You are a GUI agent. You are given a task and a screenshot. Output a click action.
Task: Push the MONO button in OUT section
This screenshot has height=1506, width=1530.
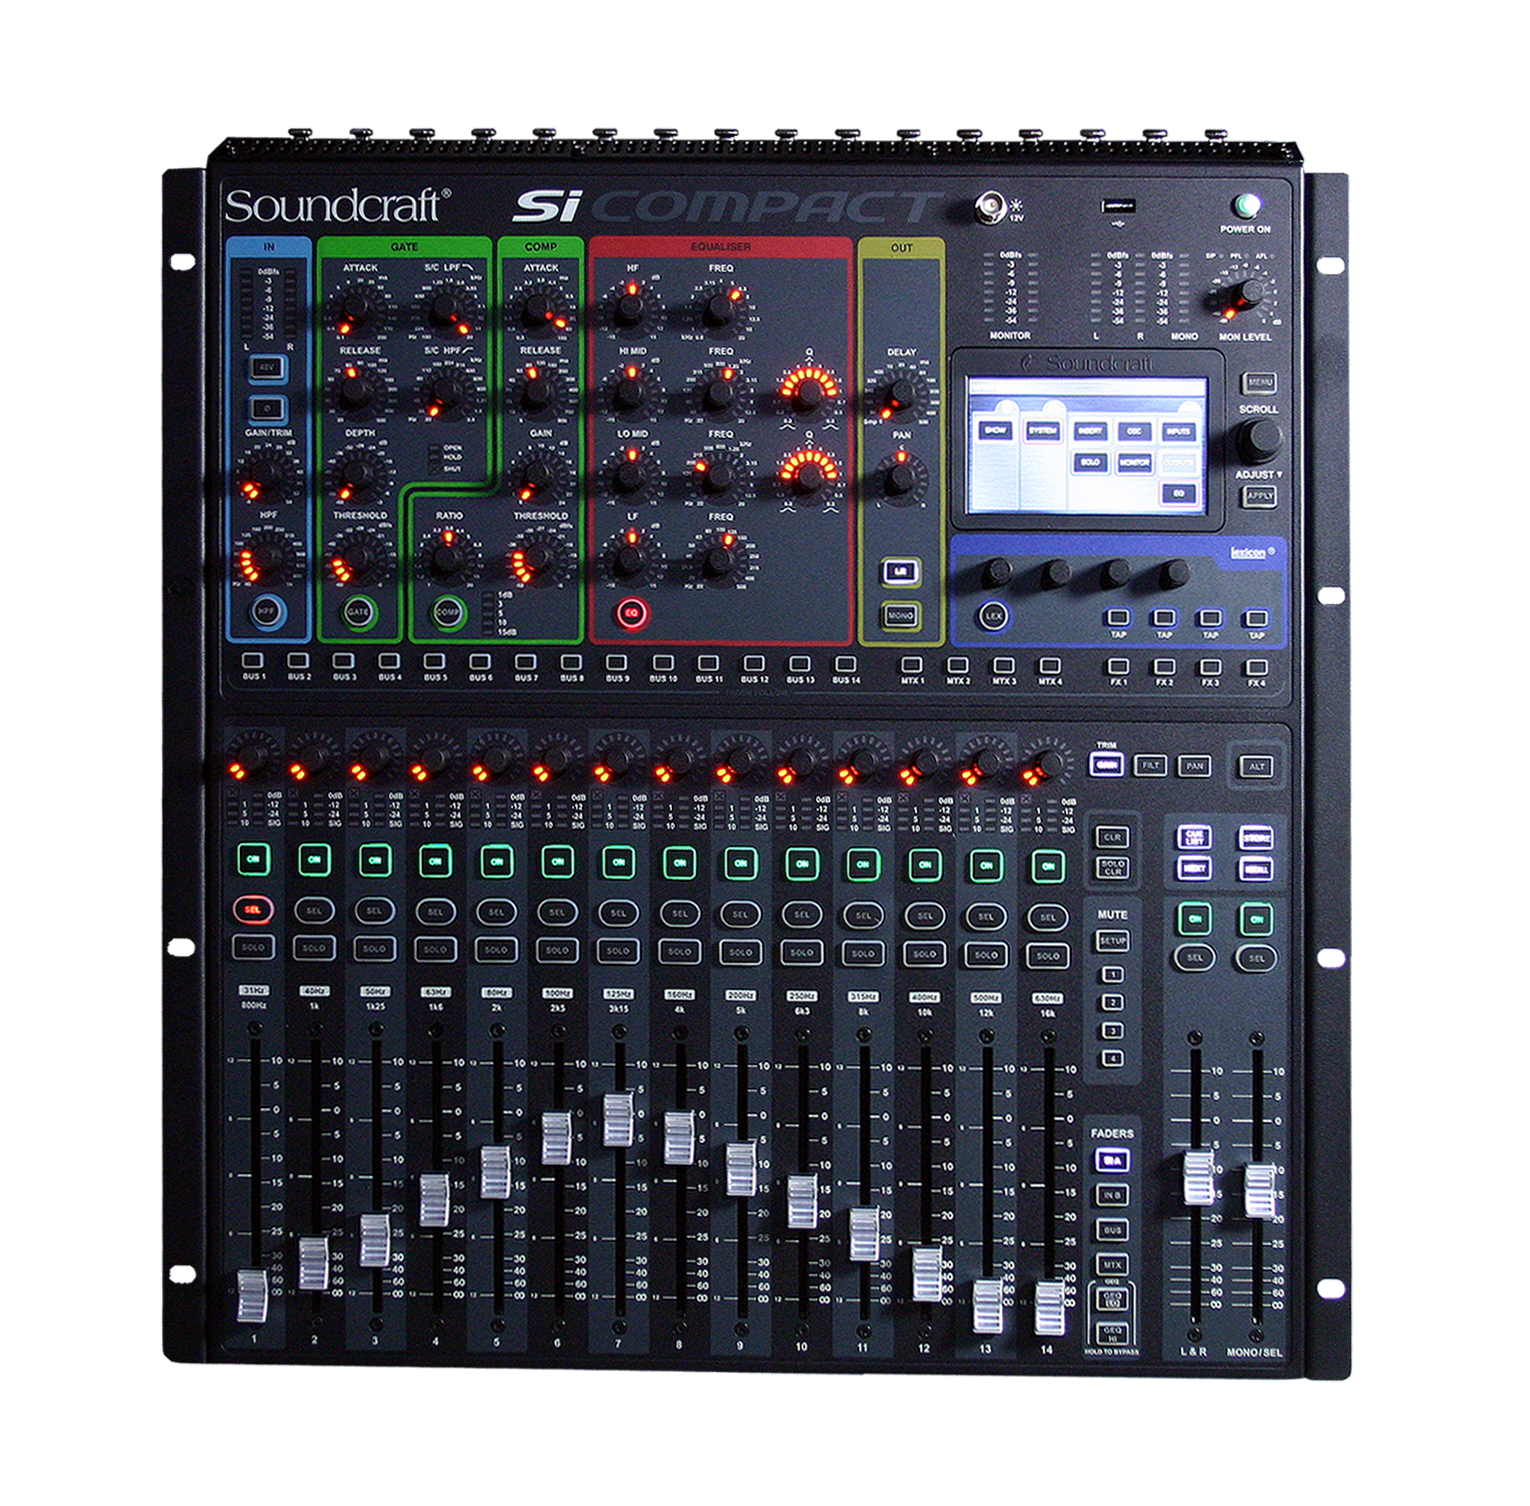900,615
